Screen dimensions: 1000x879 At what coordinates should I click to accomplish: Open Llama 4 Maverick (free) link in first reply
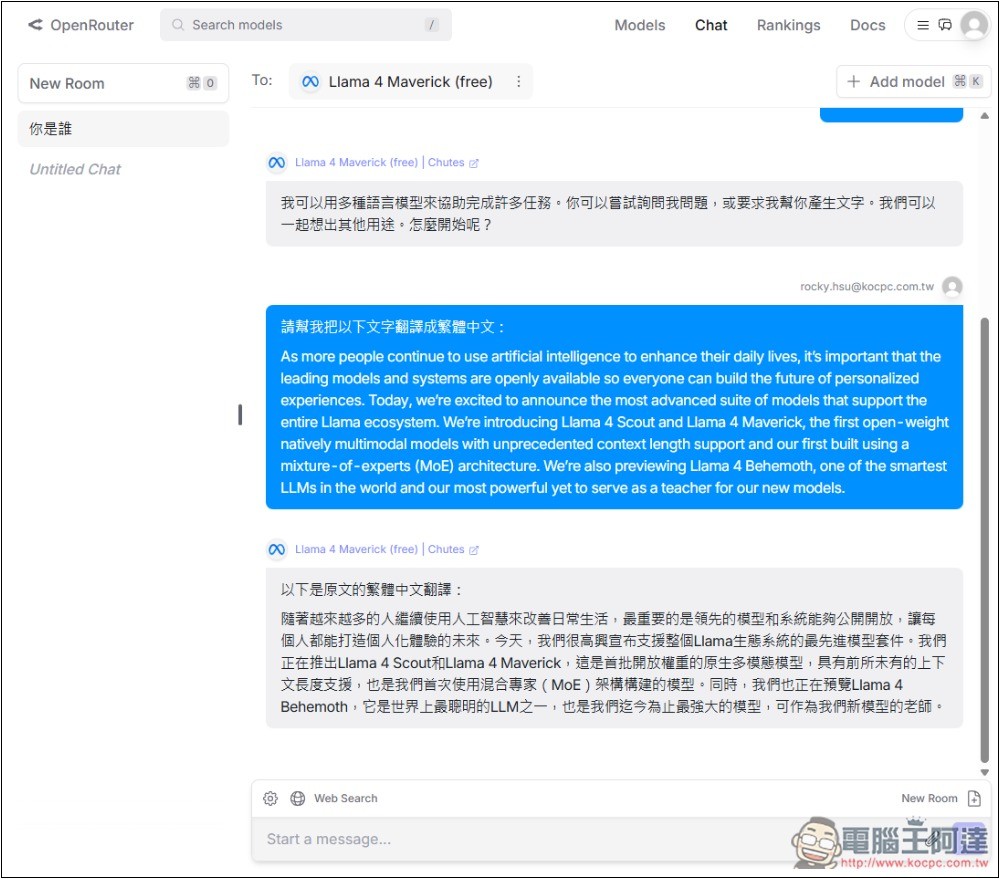pyautogui.click(x=356, y=163)
